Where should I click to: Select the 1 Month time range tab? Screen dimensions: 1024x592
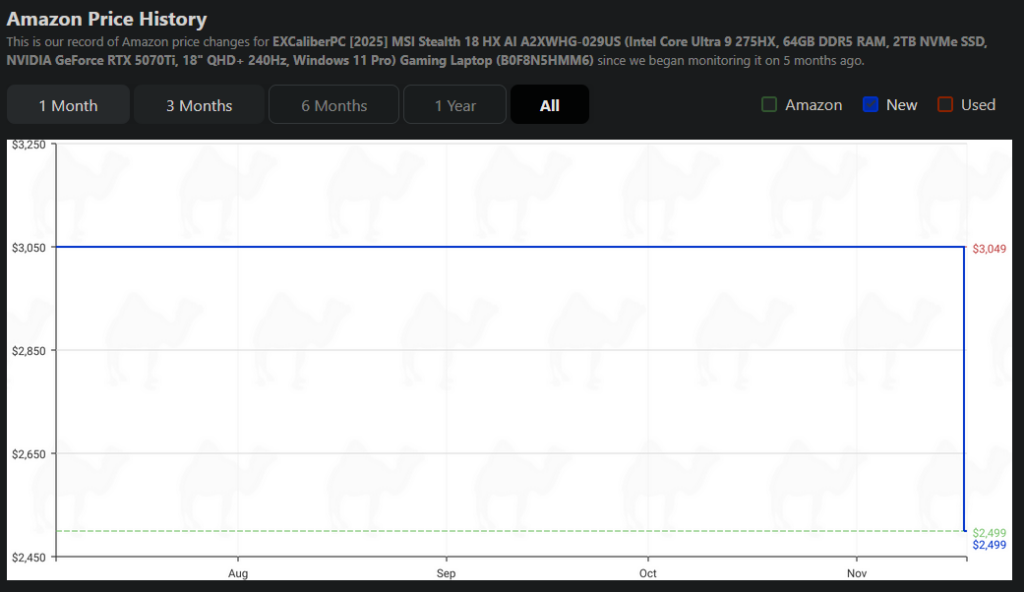[68, 105]
